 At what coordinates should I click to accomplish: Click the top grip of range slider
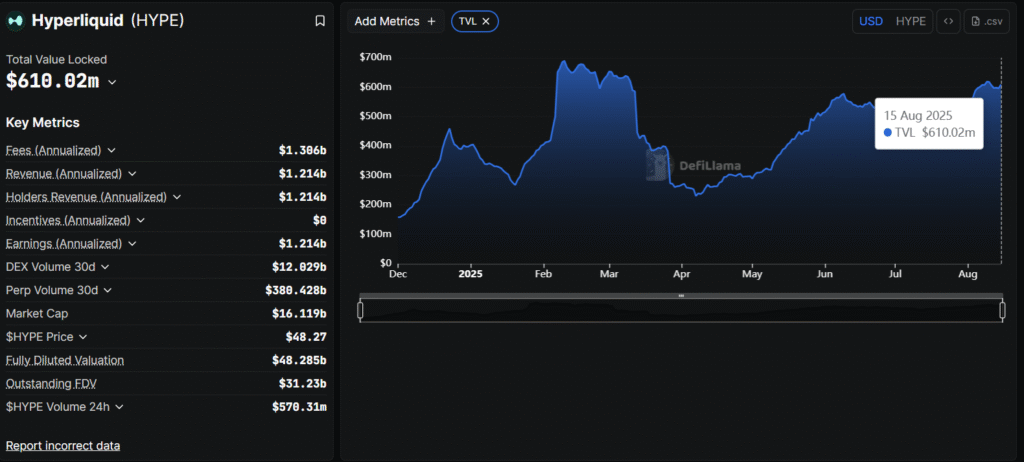681,296
